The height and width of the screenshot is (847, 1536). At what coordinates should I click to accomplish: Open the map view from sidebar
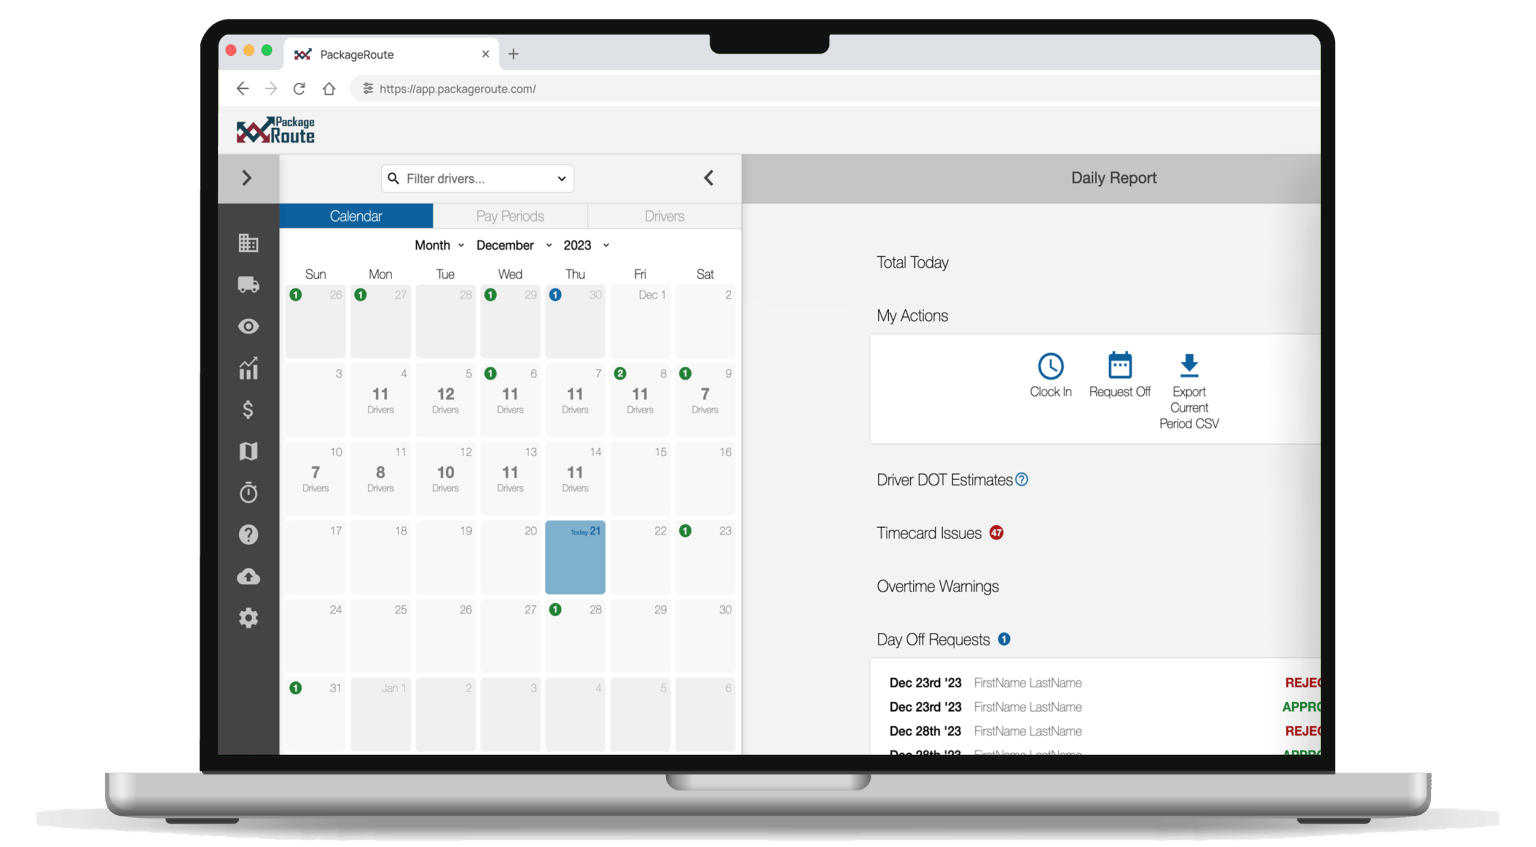coord(248,451)
